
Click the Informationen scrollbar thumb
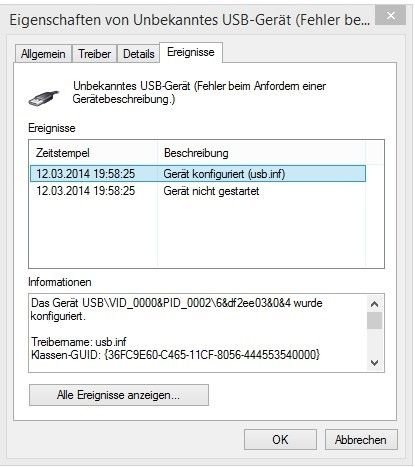374,321
